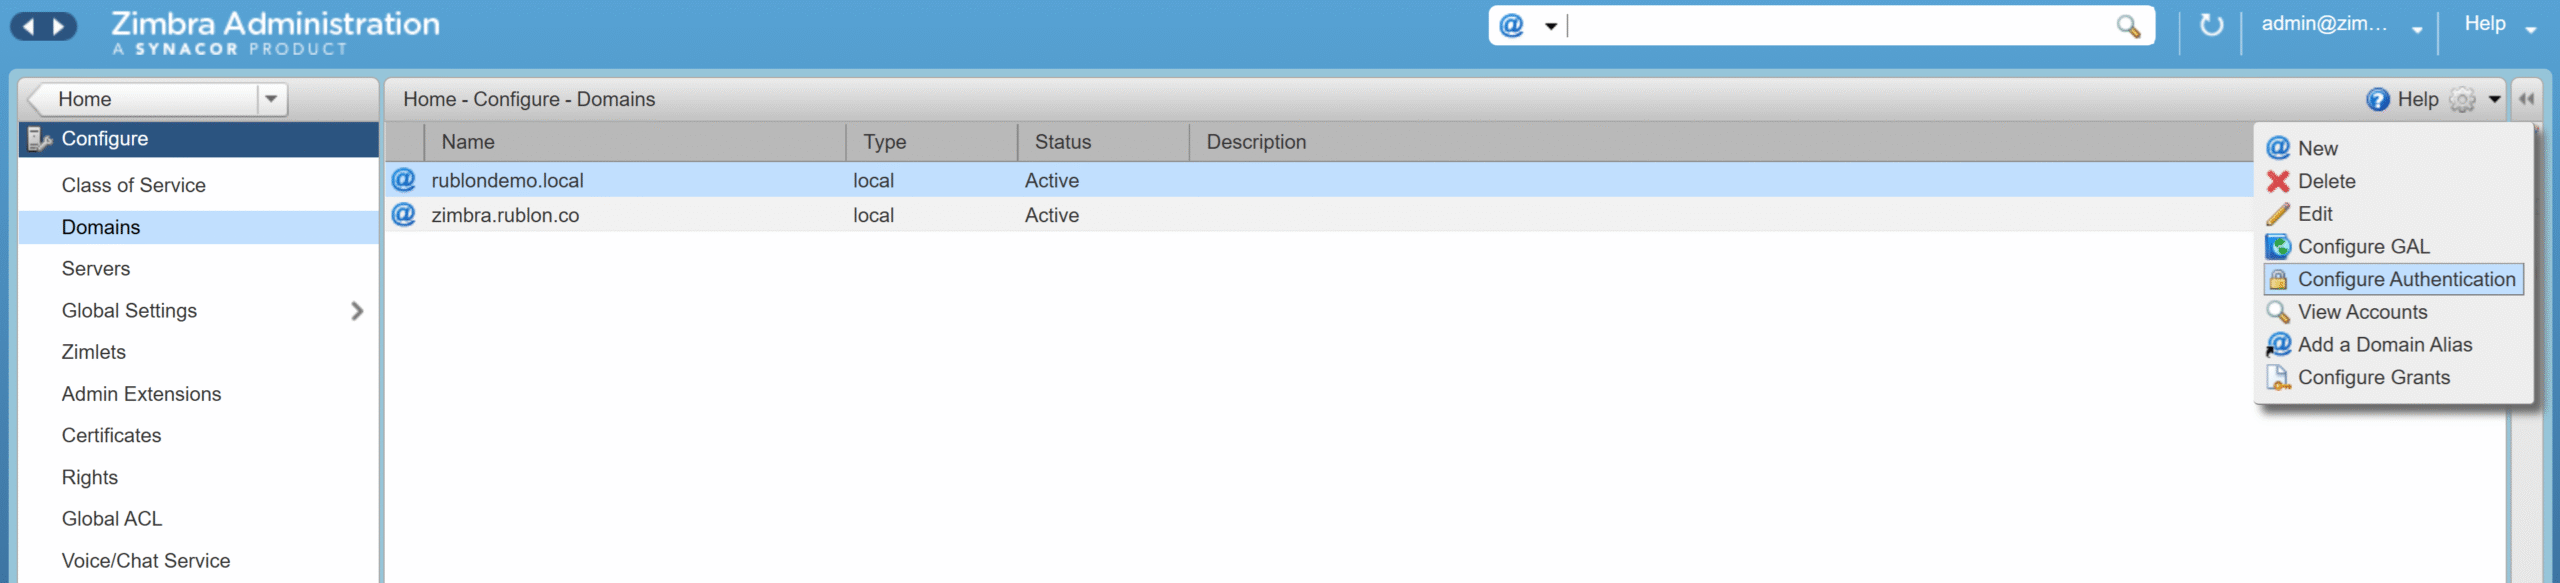2560x583 pixels.
Task: Select the zimbra.rublon.co domain row
Action: [x=505, y=215]
